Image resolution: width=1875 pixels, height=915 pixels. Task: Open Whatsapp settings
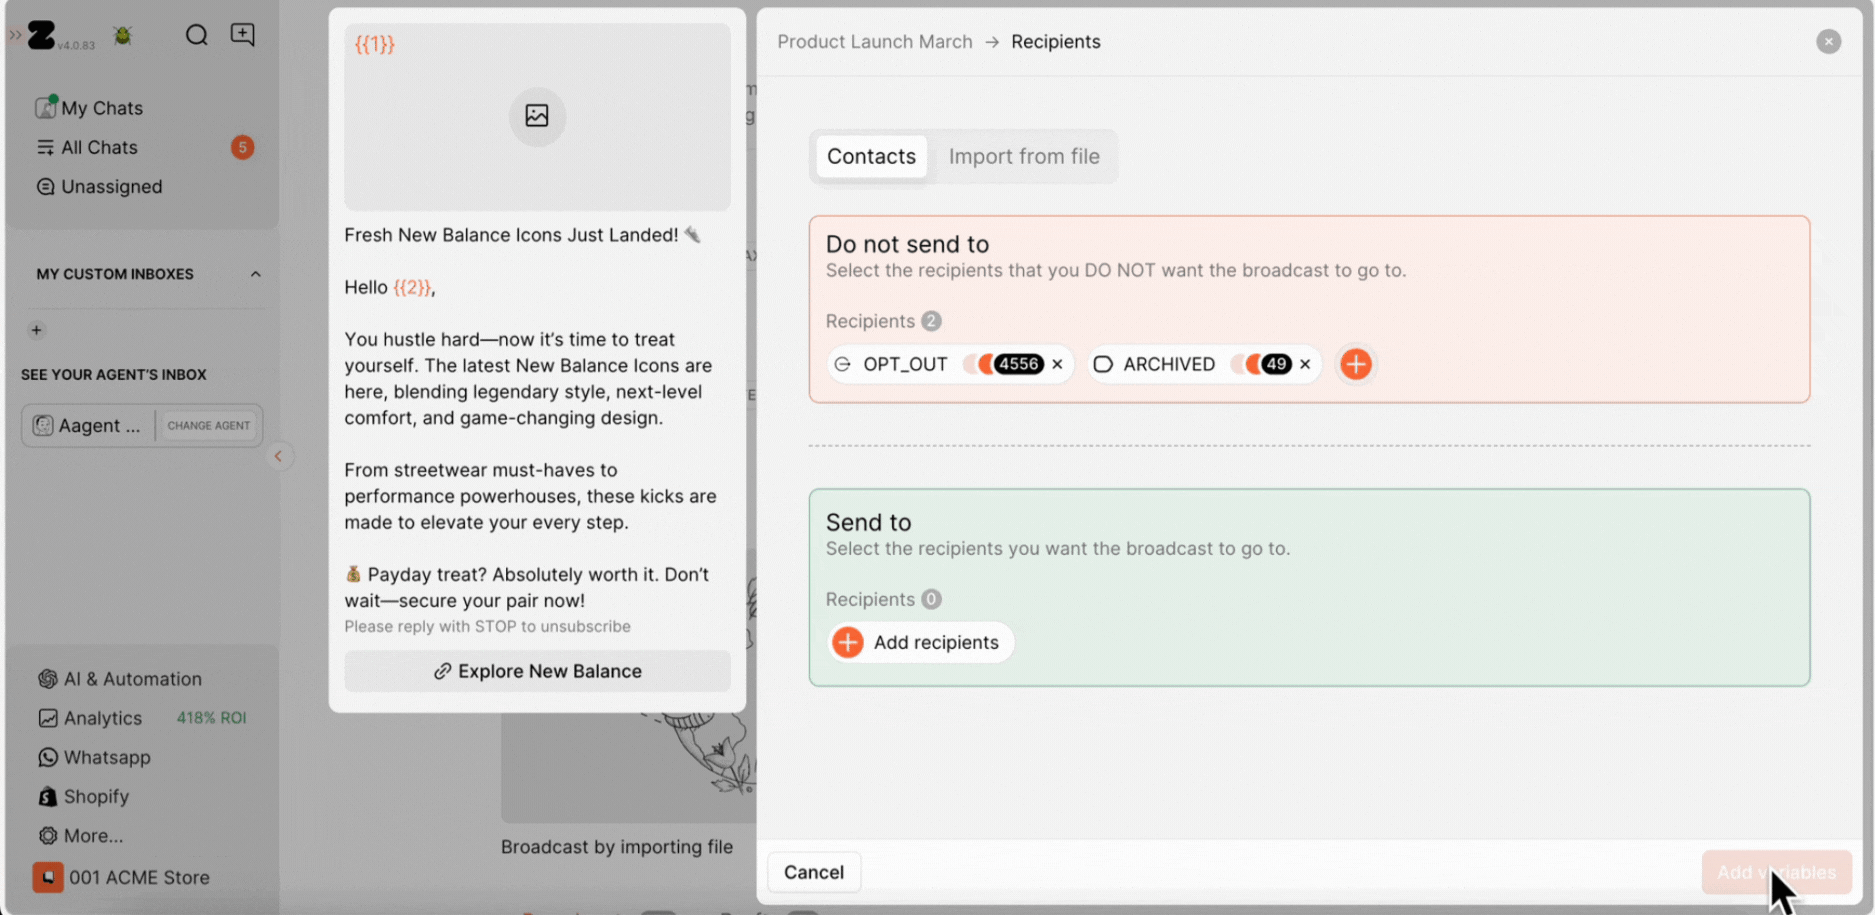(x=95, y=758)
